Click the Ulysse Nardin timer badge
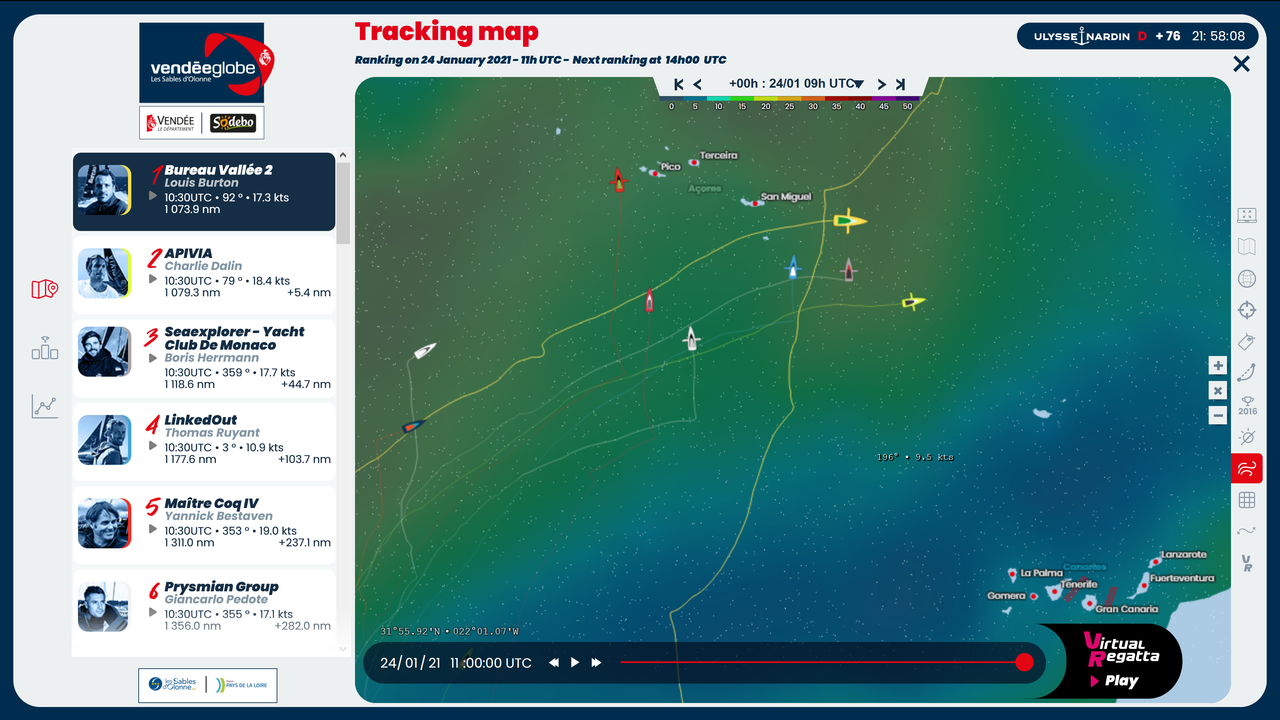 1136,36
